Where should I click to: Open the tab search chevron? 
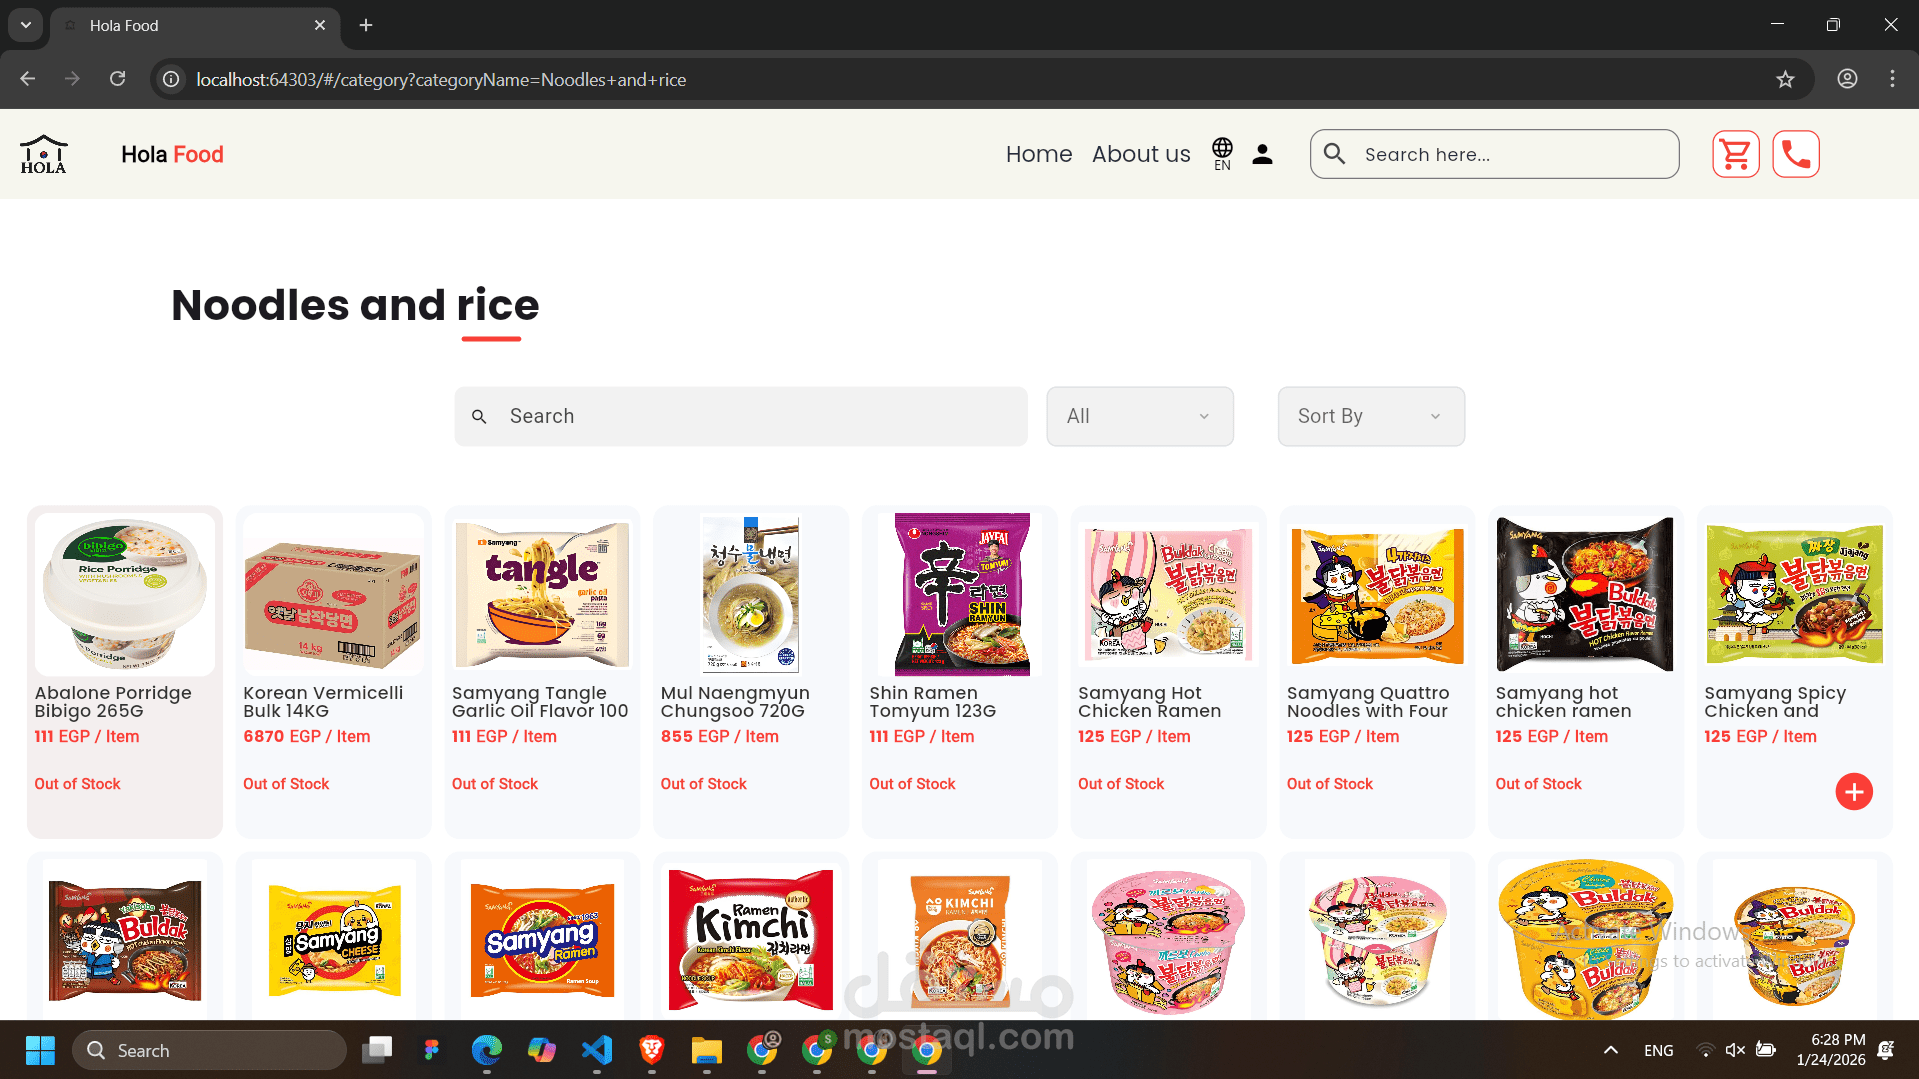26,25
